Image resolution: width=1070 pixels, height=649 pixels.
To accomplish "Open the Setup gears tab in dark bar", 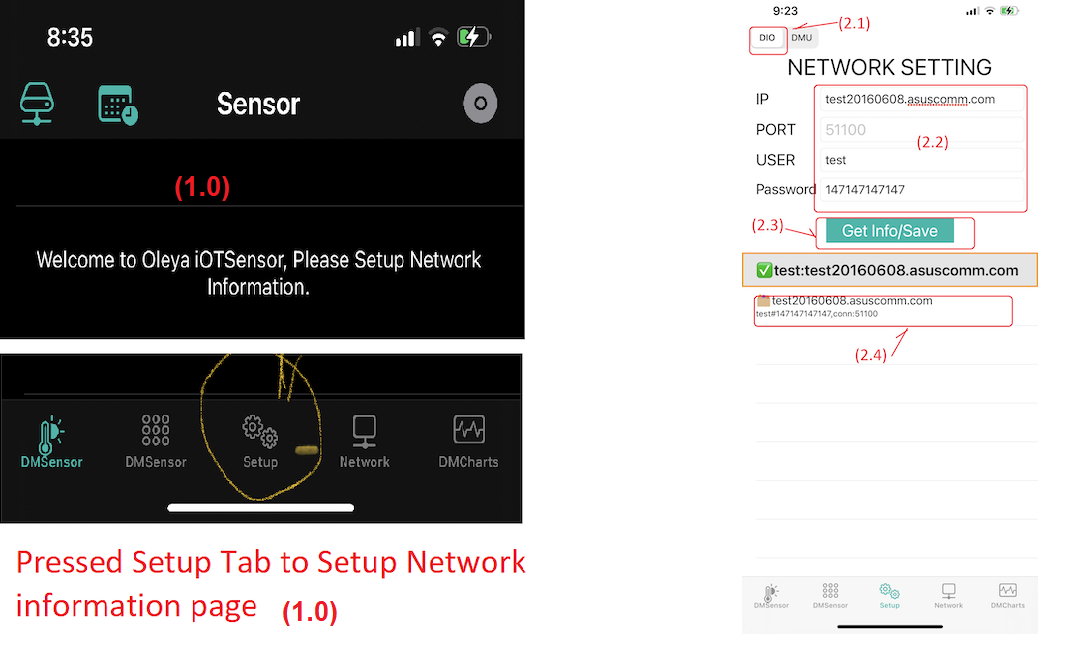I will pos(260,442).
